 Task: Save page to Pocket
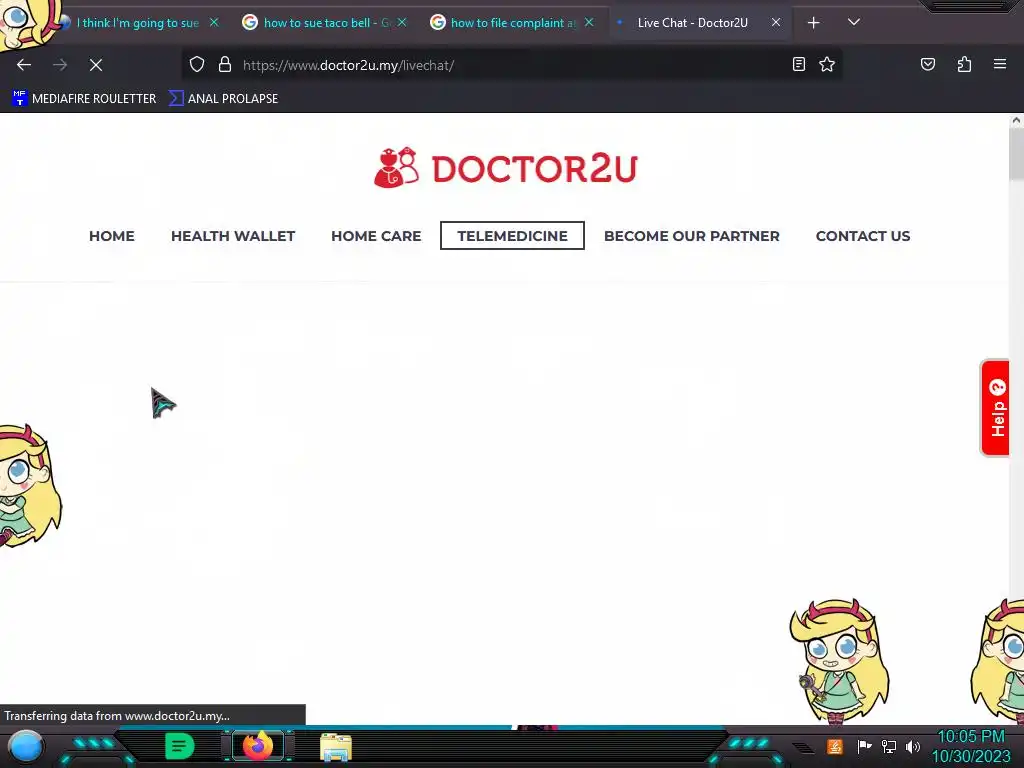928,64
